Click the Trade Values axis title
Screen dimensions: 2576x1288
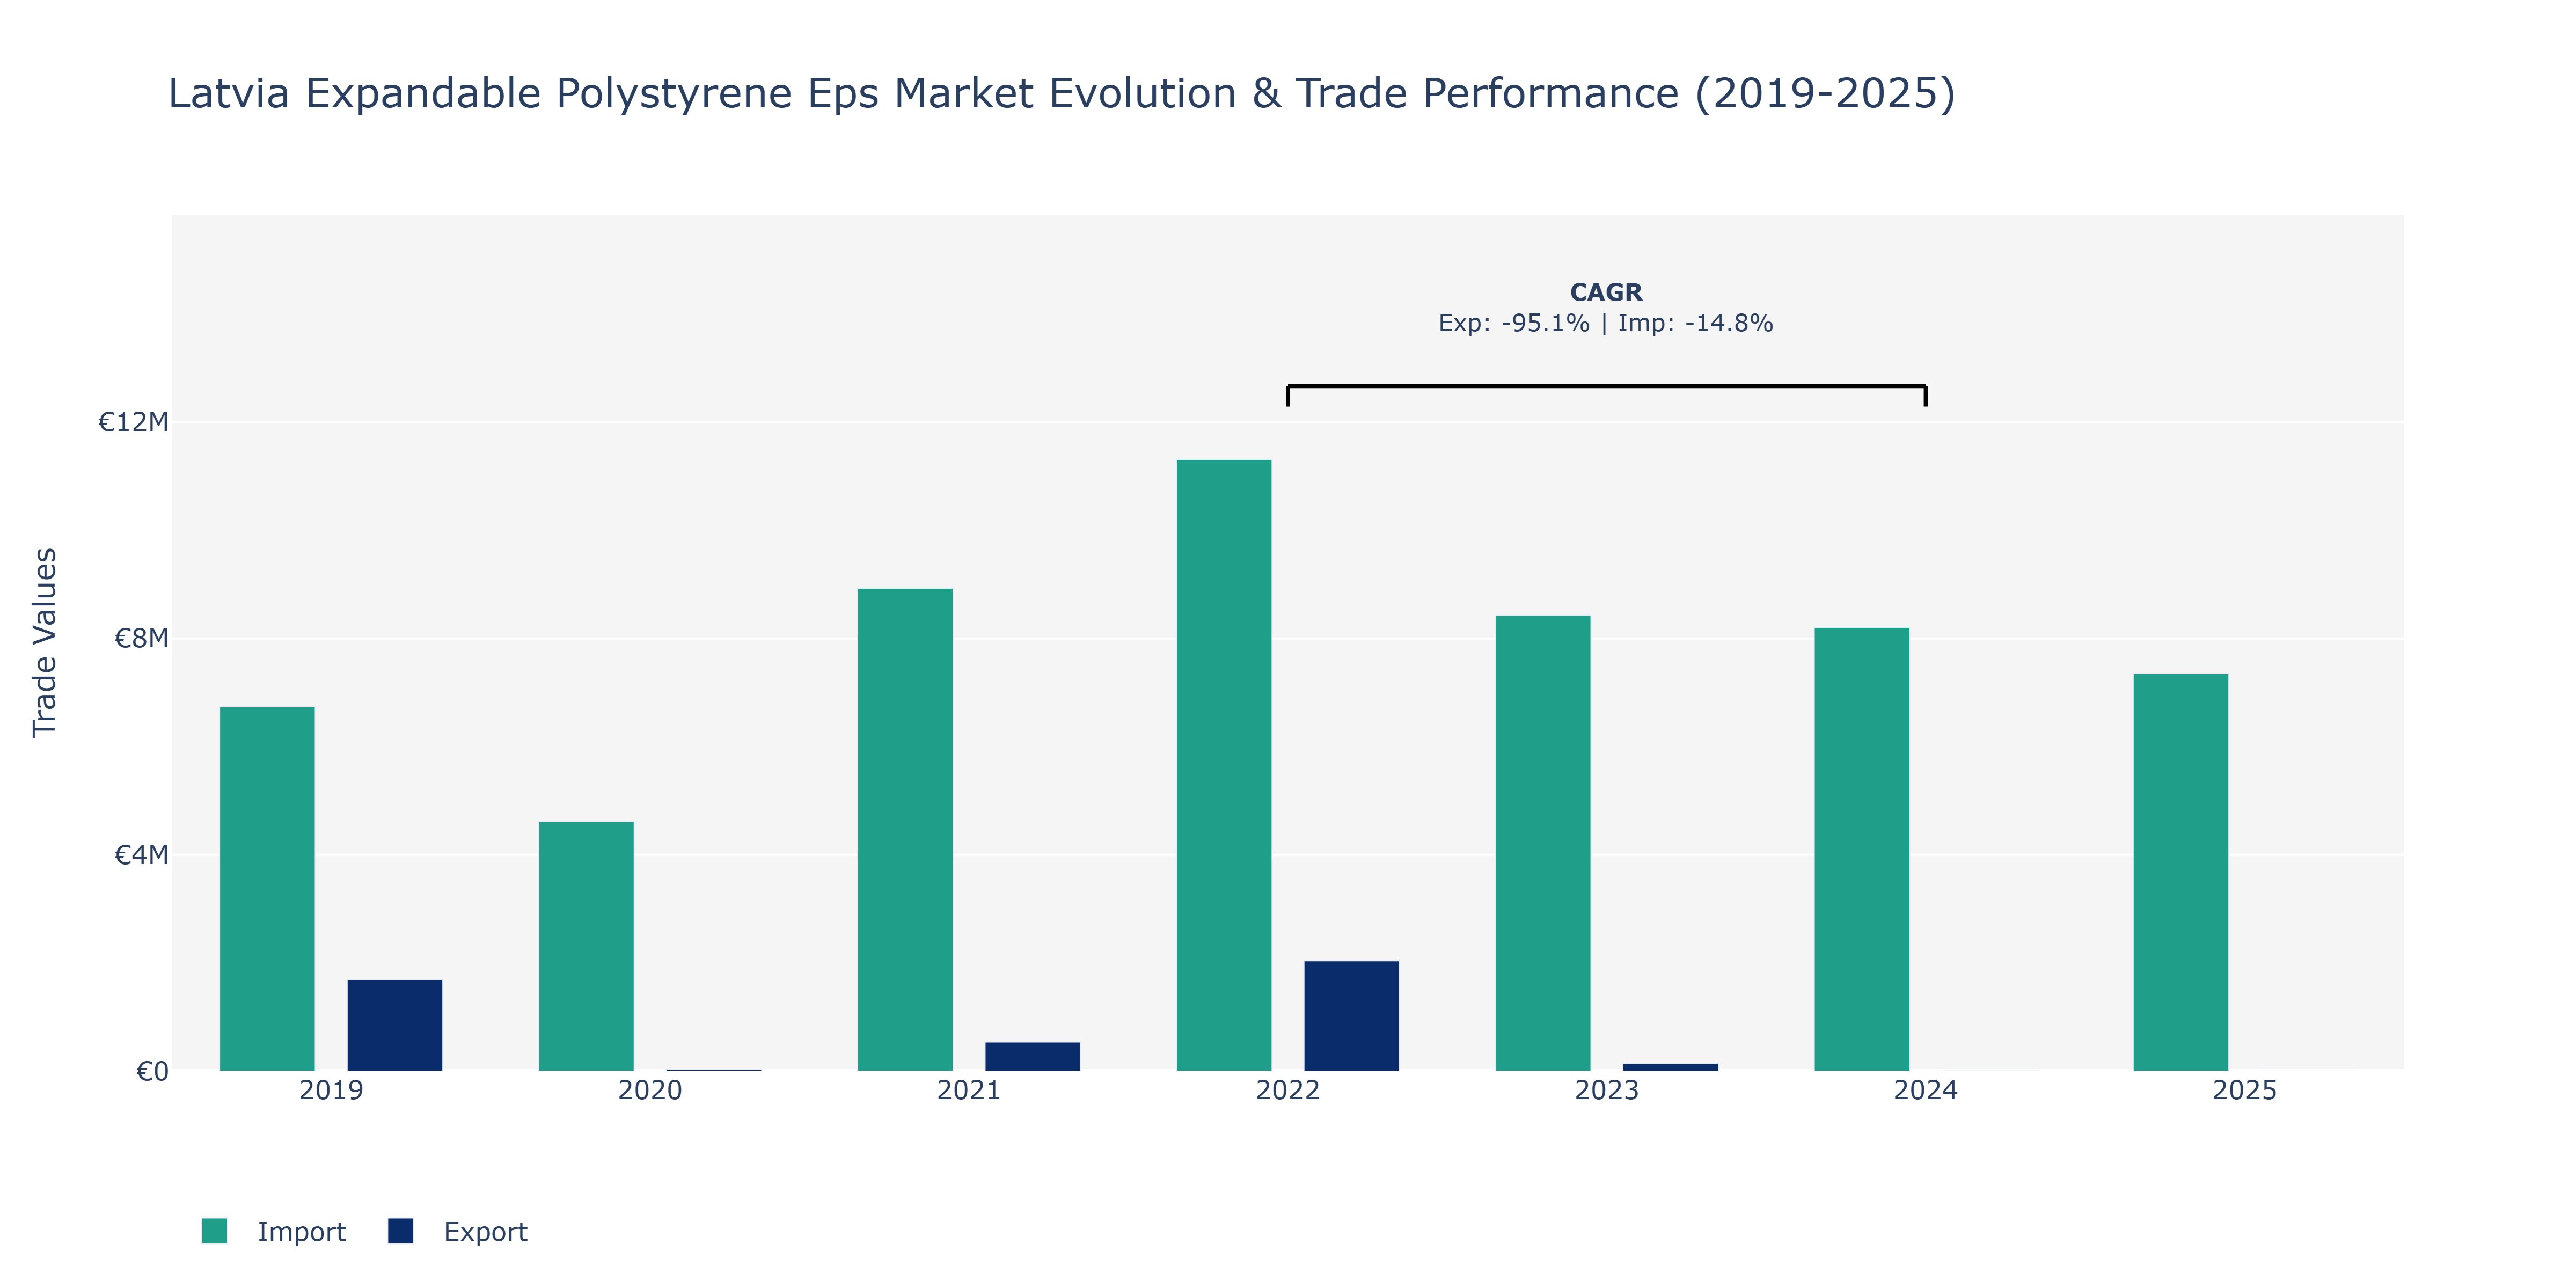(45, 643)
